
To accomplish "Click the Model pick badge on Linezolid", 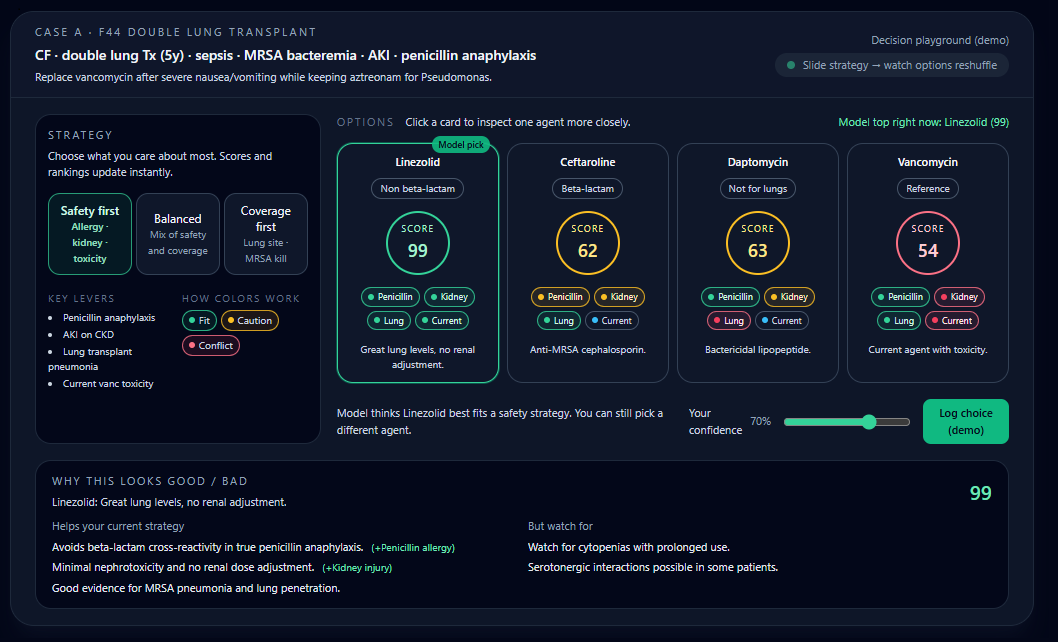I will click(x=461, y=145).
